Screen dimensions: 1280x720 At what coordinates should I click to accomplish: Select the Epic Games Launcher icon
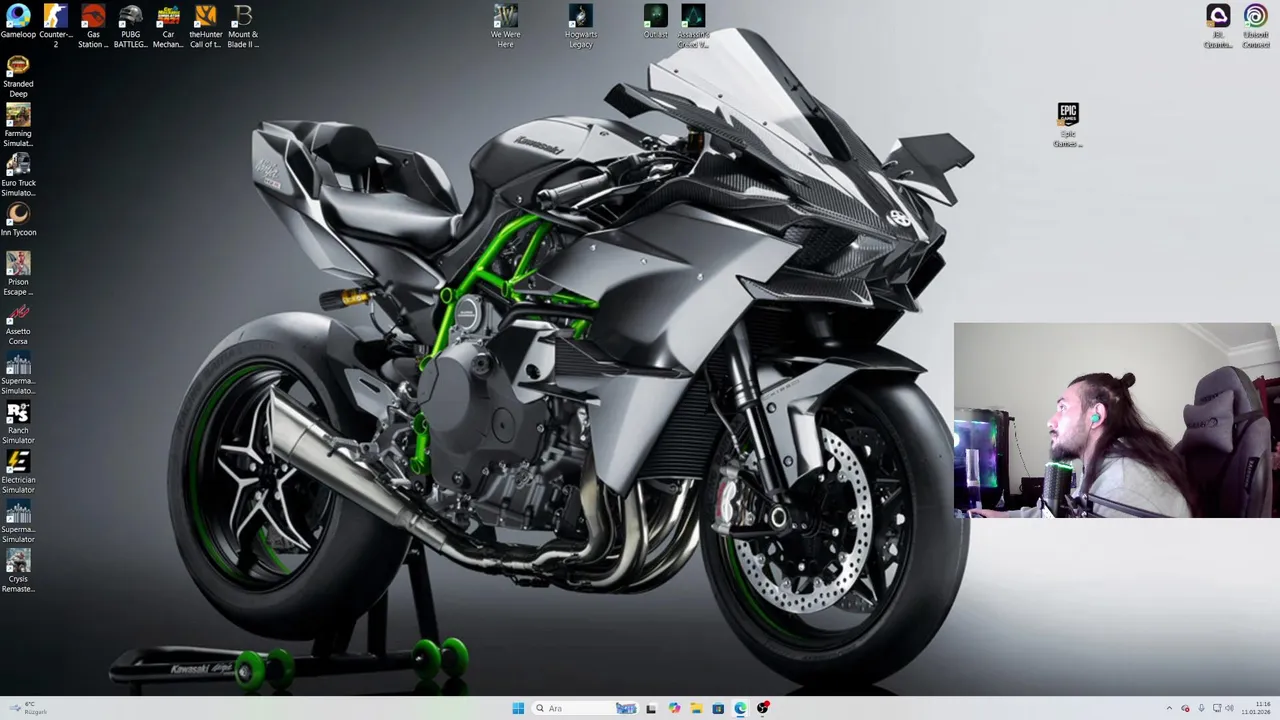(x=1068, y=125)
